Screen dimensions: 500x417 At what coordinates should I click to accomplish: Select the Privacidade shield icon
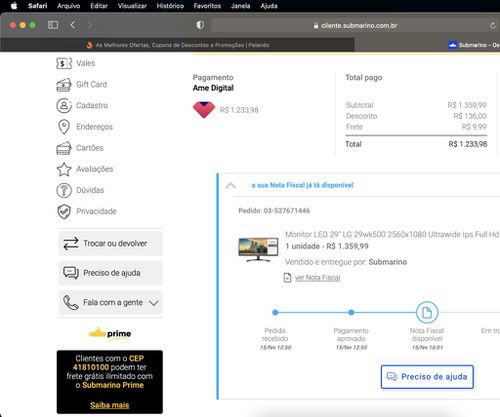coord(64,211)
